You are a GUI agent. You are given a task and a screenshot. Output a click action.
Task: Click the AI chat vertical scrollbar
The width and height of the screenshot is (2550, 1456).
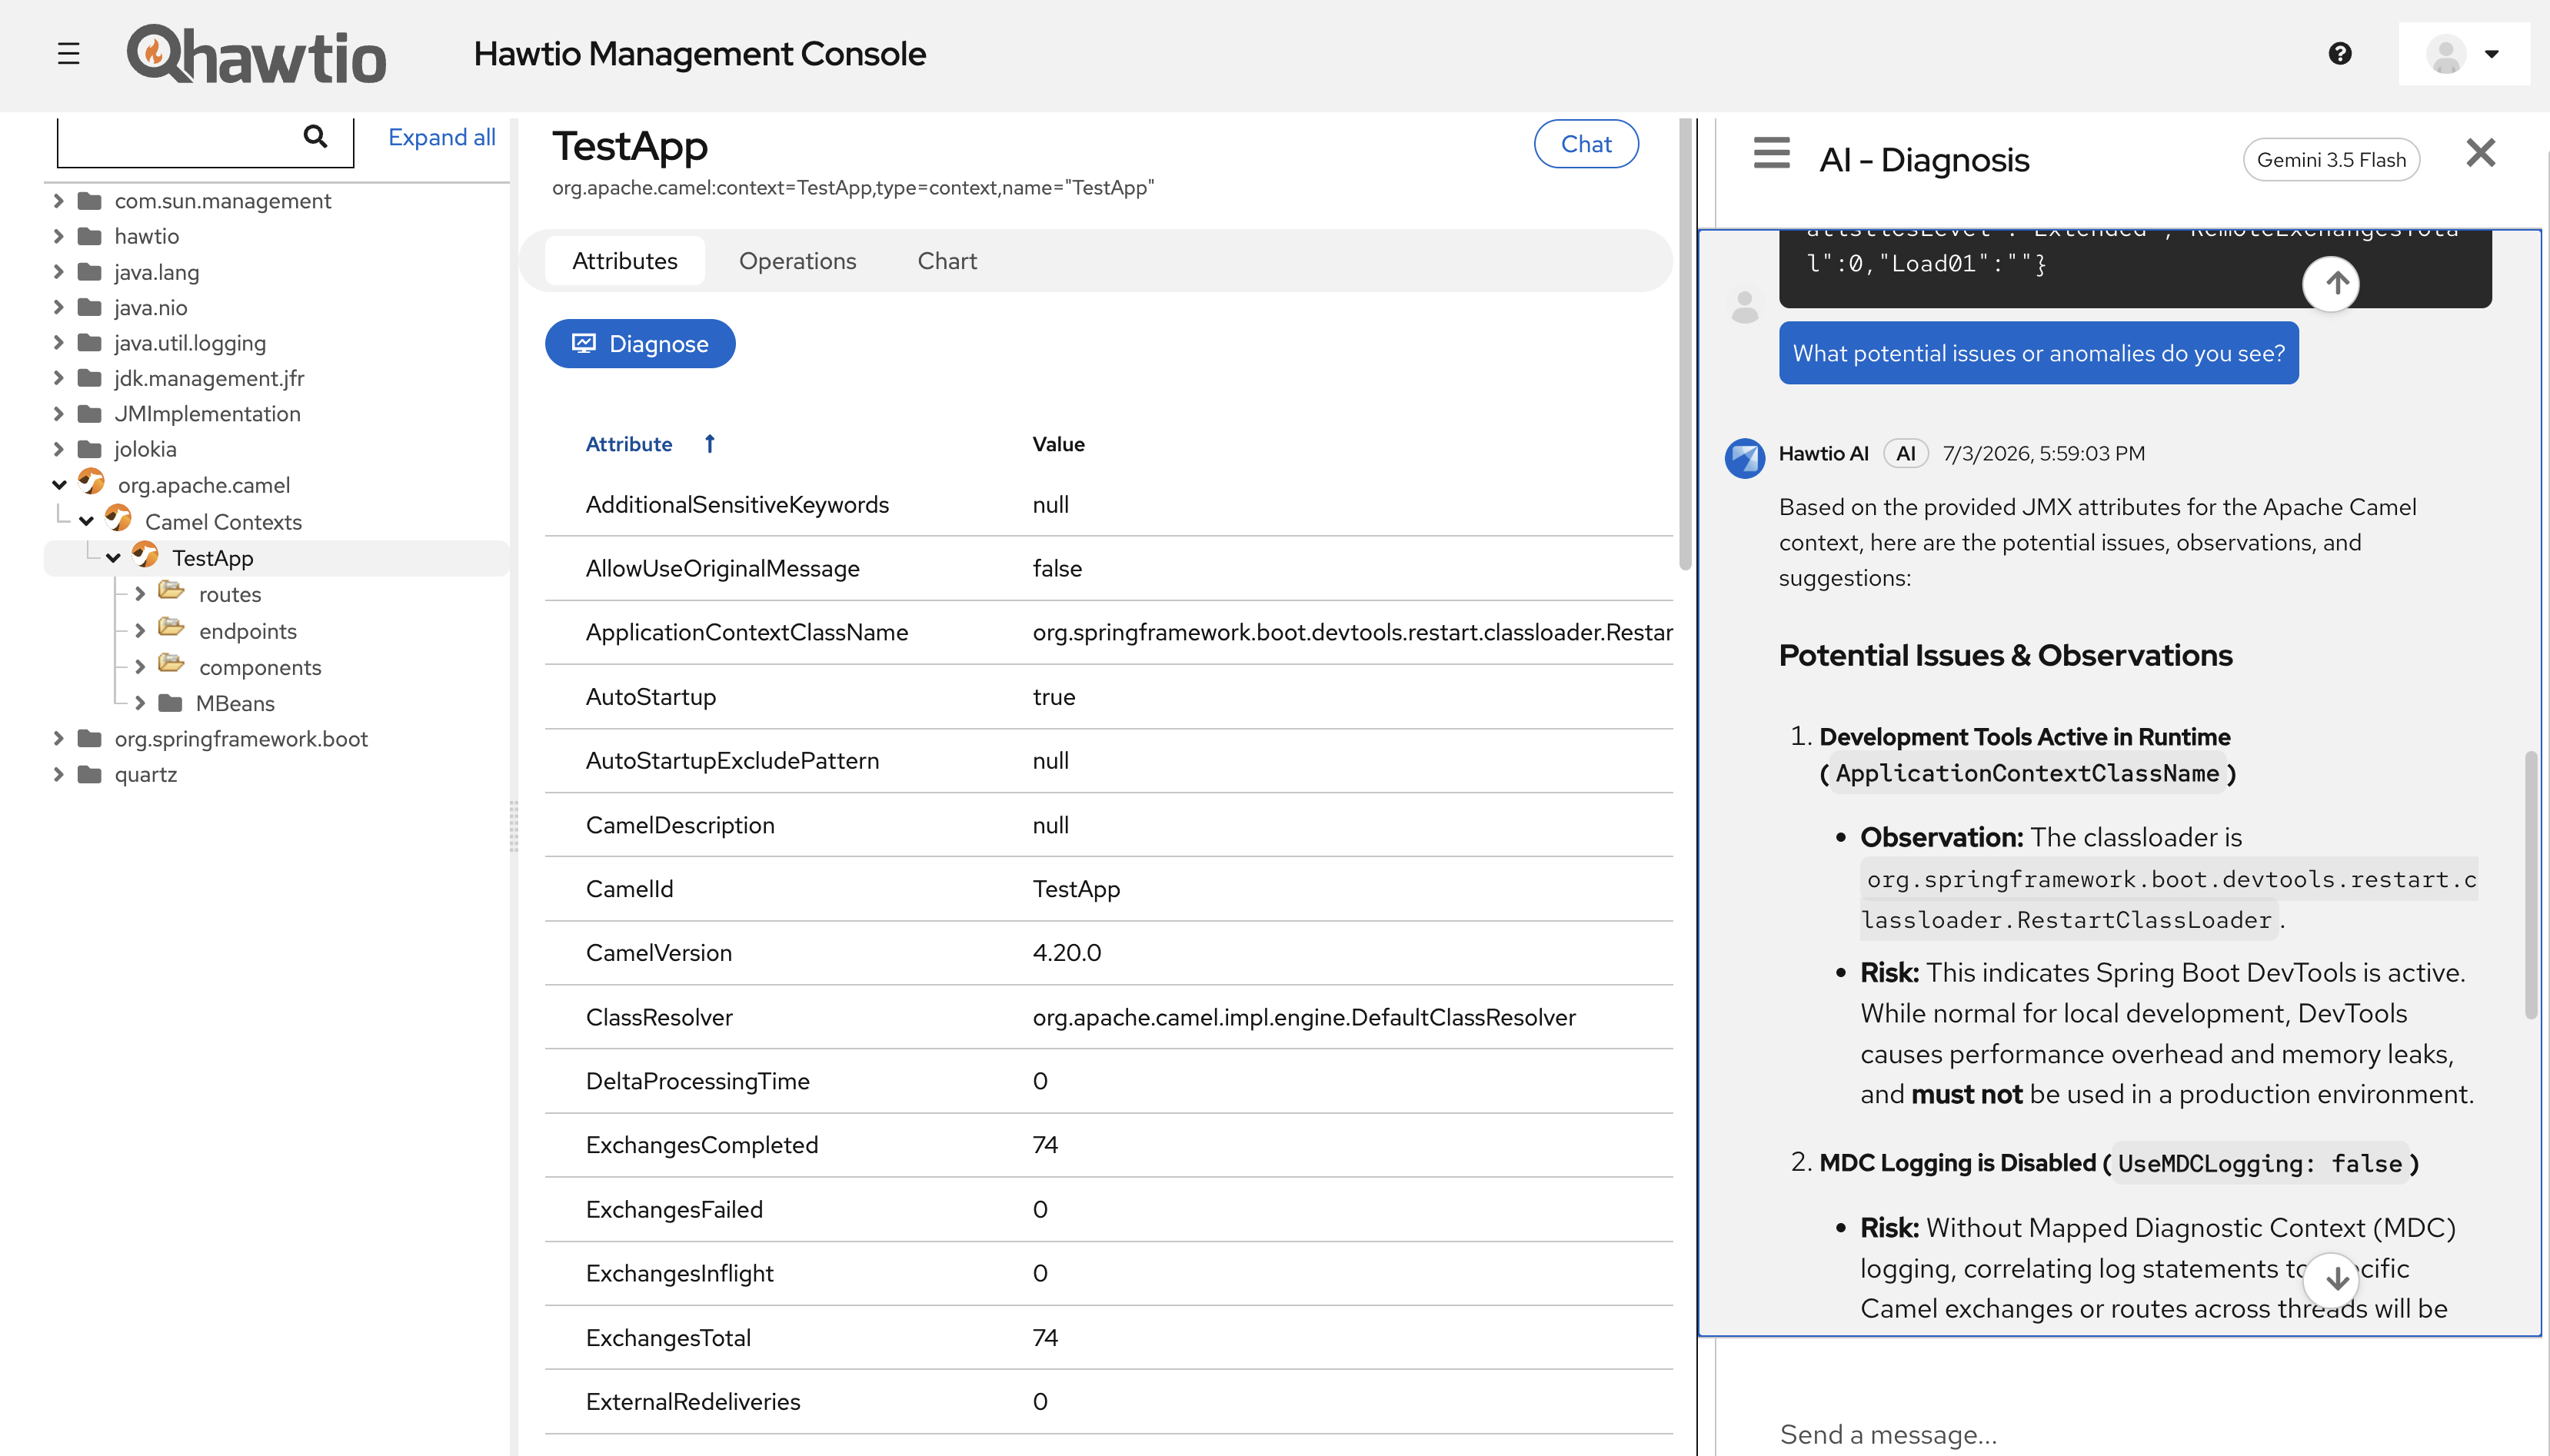coord(2530,884)
